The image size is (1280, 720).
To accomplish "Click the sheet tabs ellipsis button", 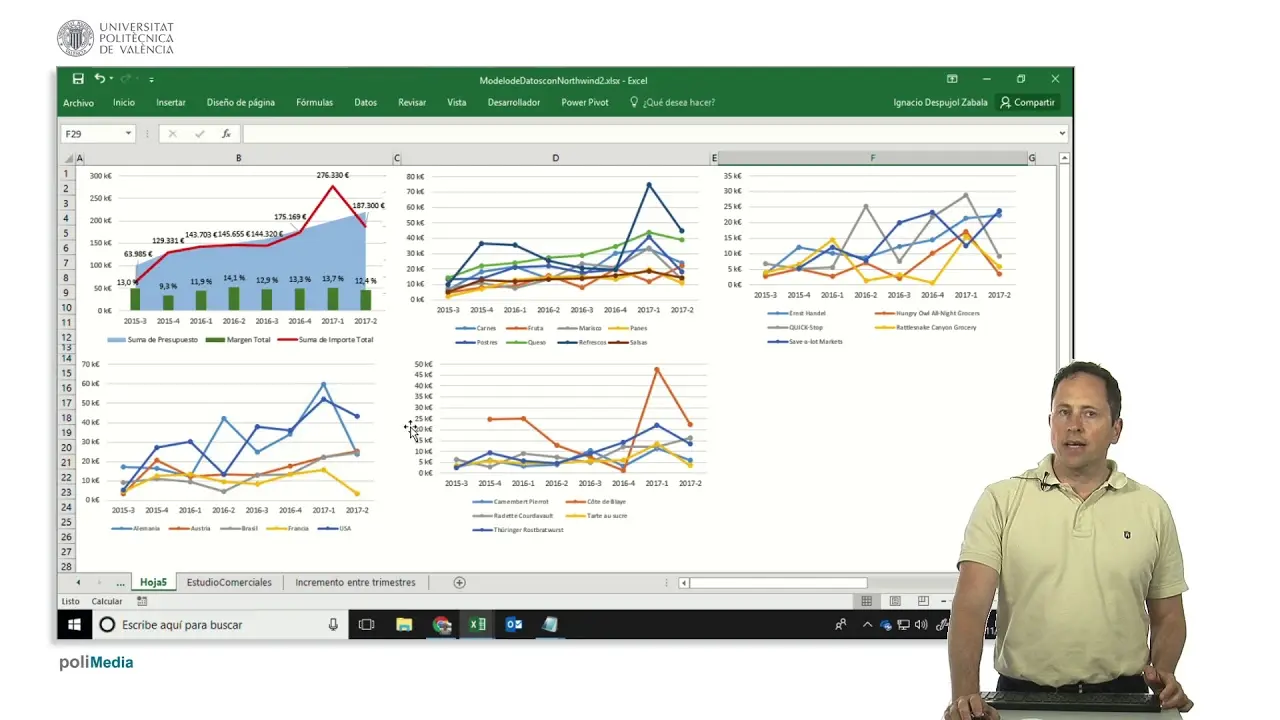I will 120,583.
